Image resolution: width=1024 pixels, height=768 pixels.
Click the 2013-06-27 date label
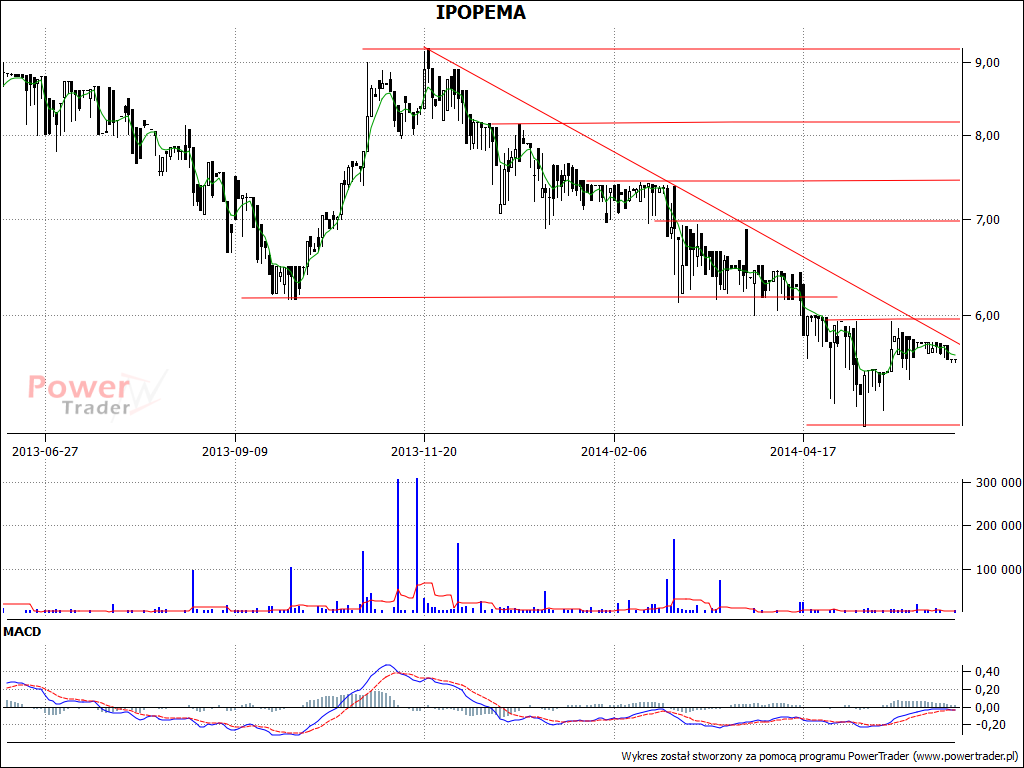tap(45, 451)
